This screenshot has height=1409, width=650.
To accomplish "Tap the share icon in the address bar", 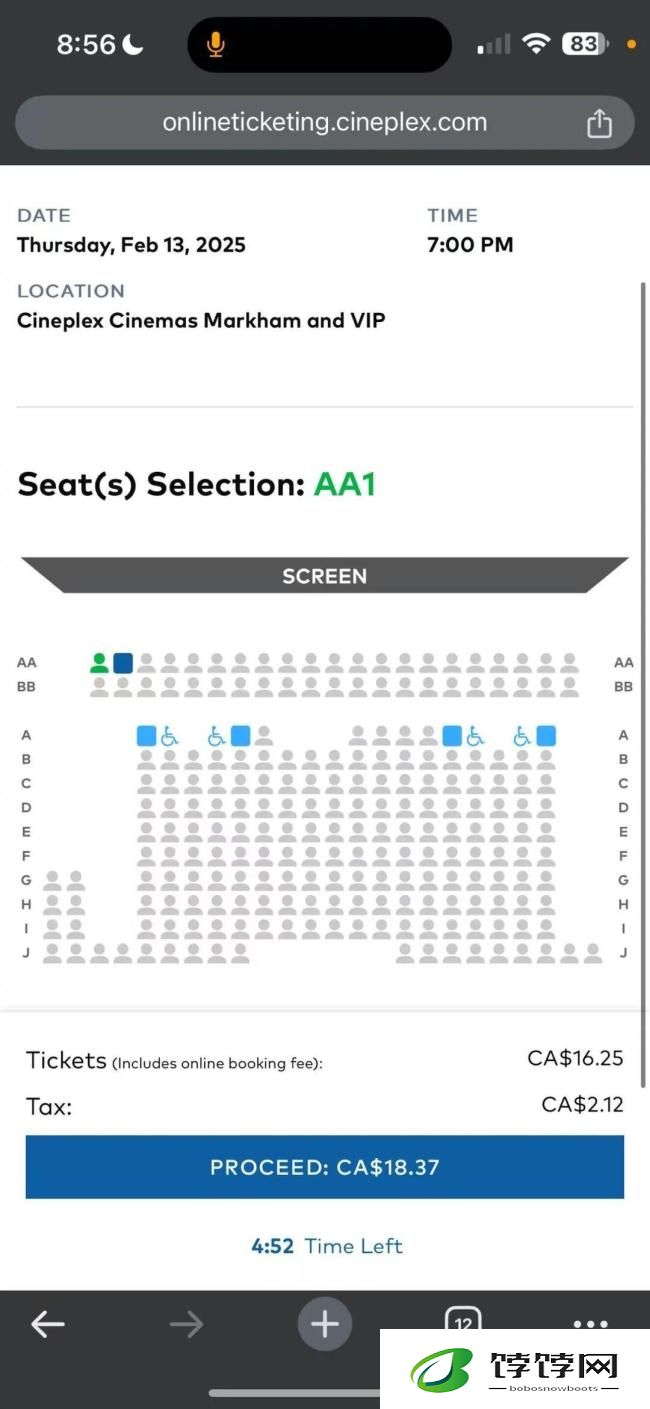I will 598,123.
